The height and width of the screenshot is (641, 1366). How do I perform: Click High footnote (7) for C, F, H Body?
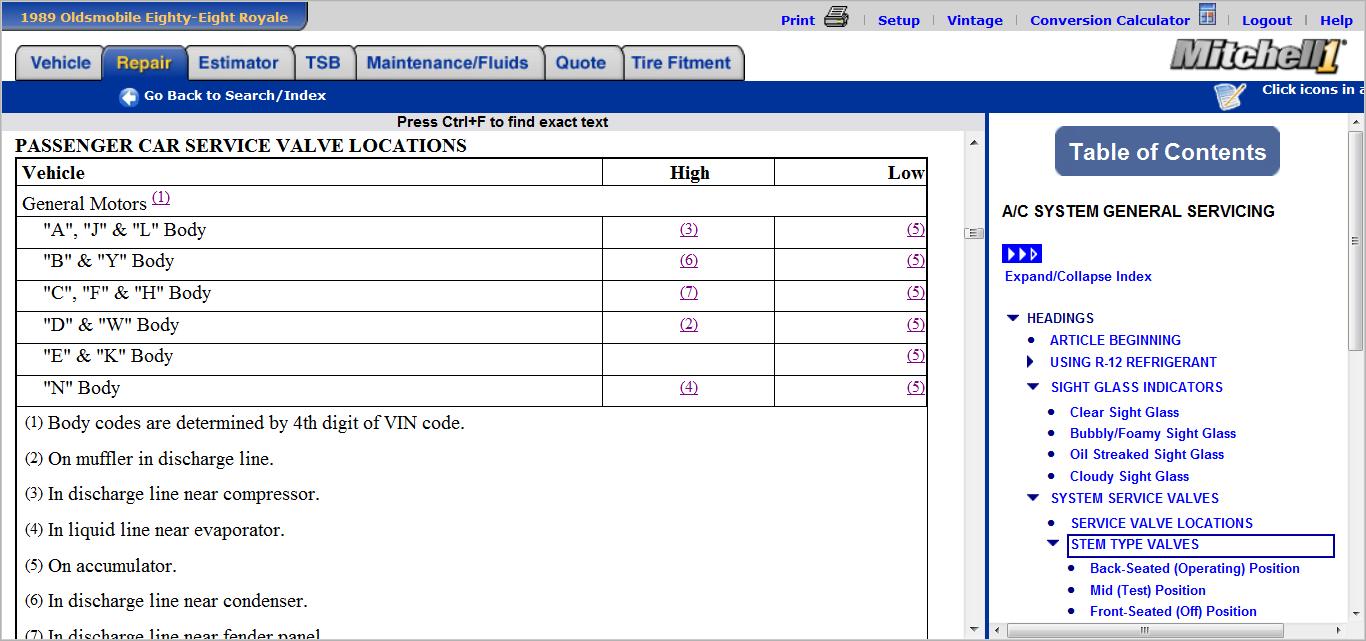pyautogui.click(x=689, y=293)
